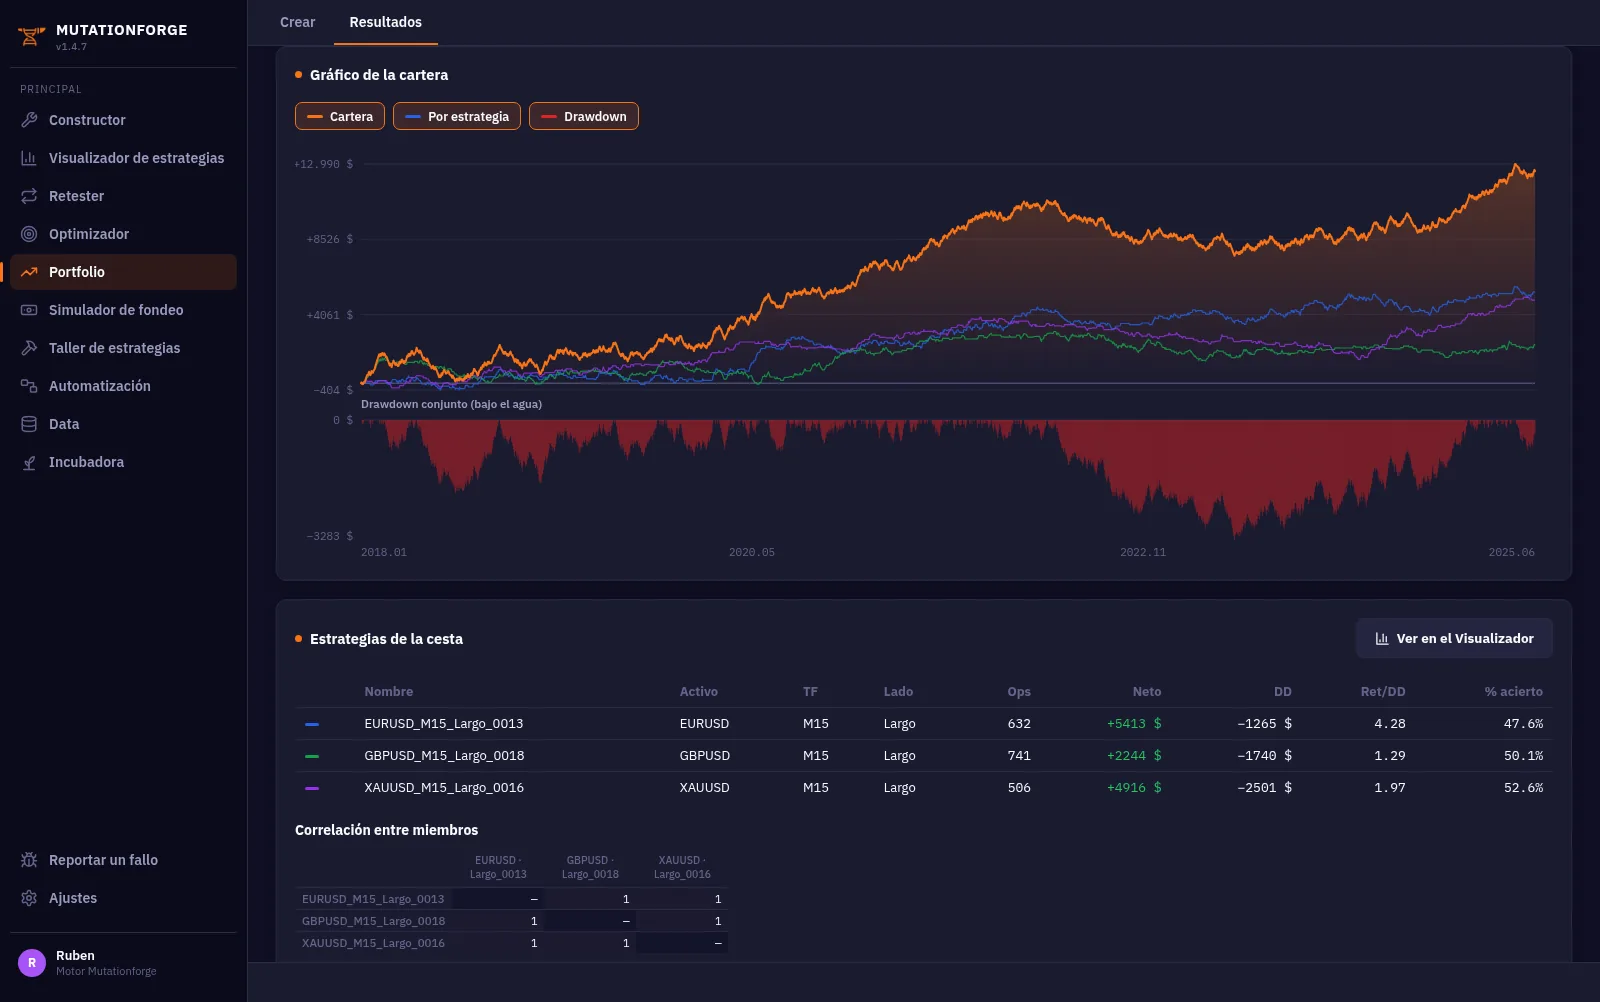Click the Optimizador target icon

[29, 234]
